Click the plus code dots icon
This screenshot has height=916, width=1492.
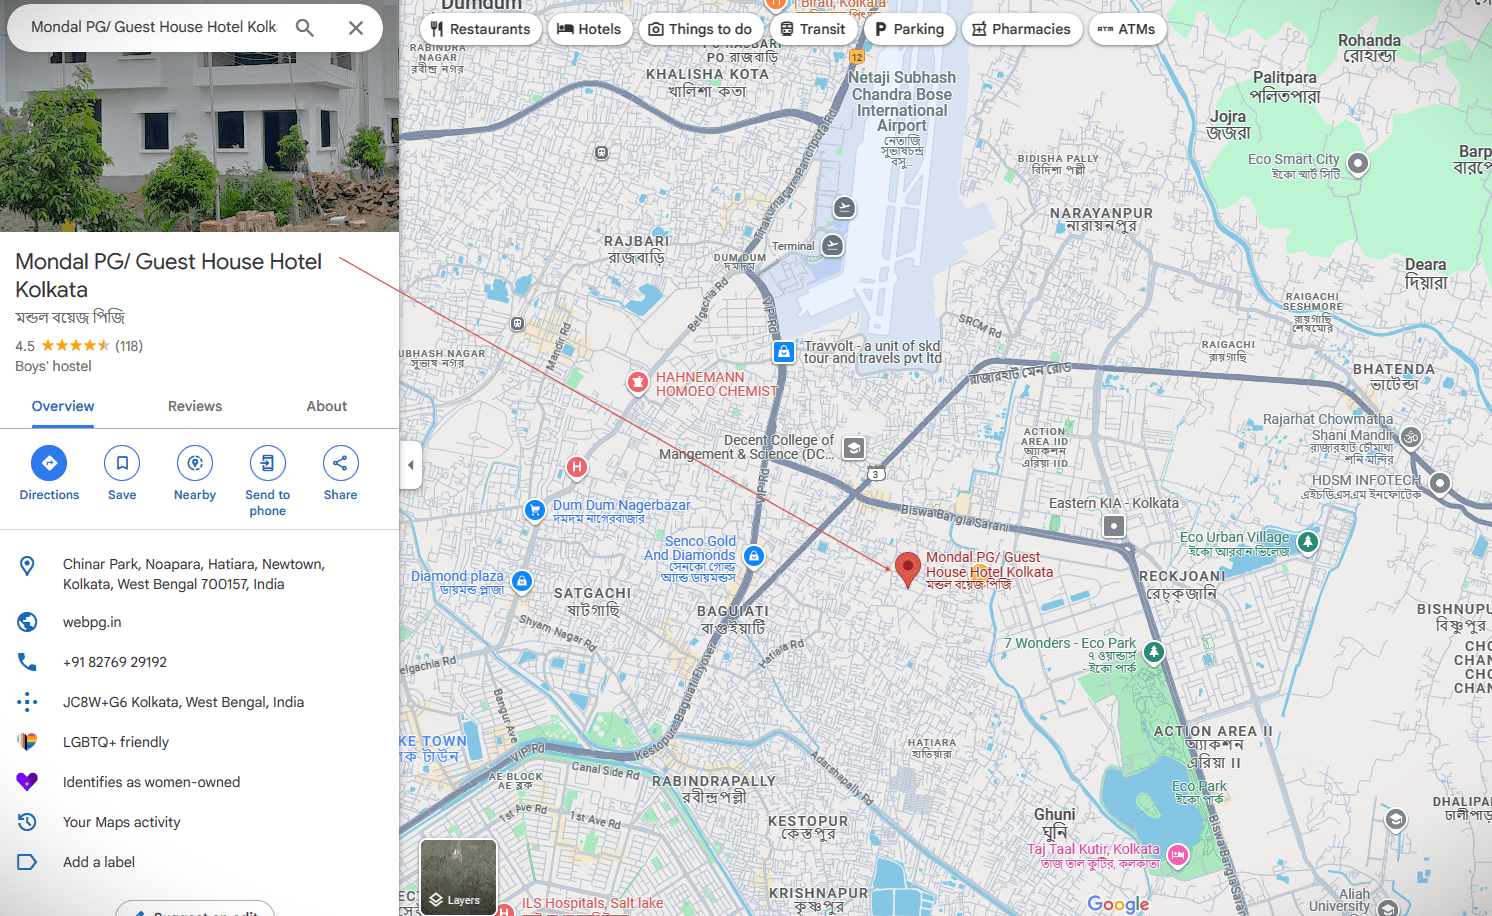[27, 702]
